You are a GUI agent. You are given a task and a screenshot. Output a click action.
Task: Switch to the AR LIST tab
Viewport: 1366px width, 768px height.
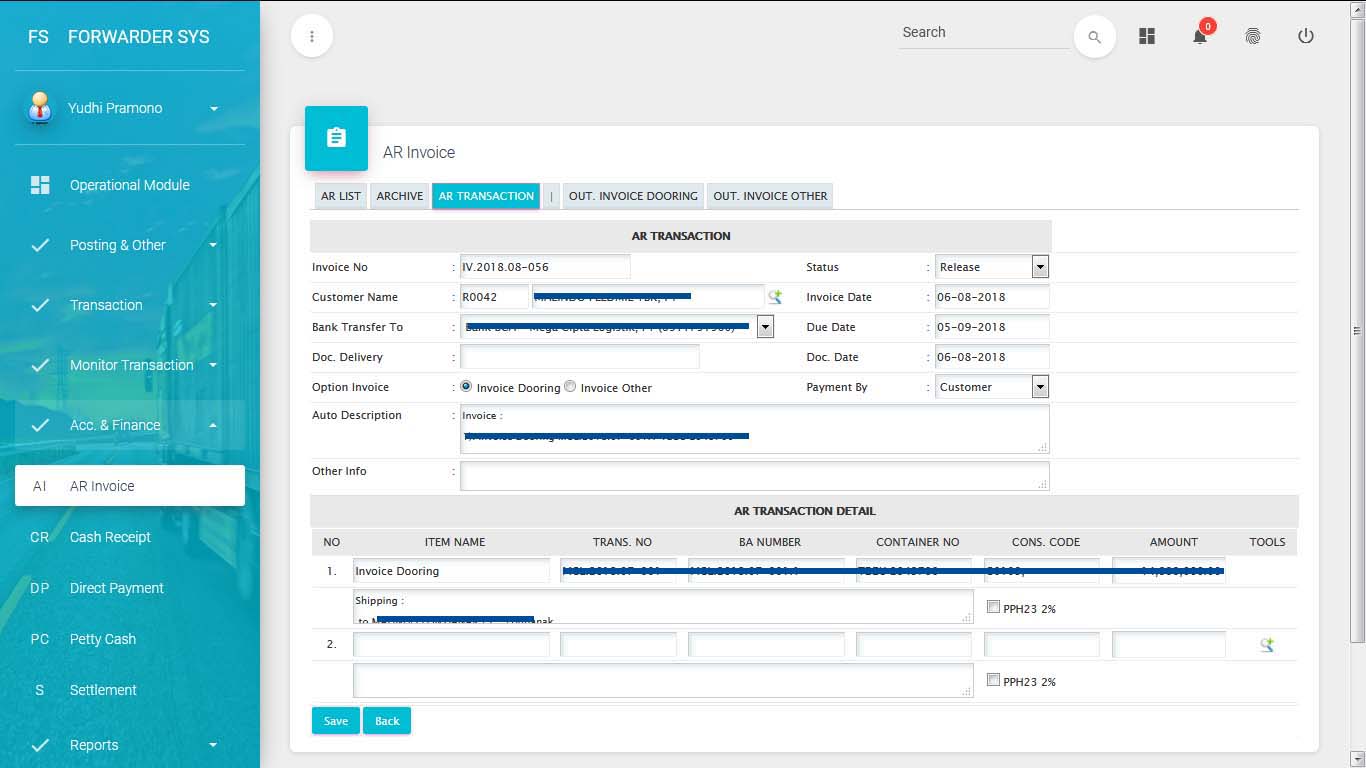(340, 196)
